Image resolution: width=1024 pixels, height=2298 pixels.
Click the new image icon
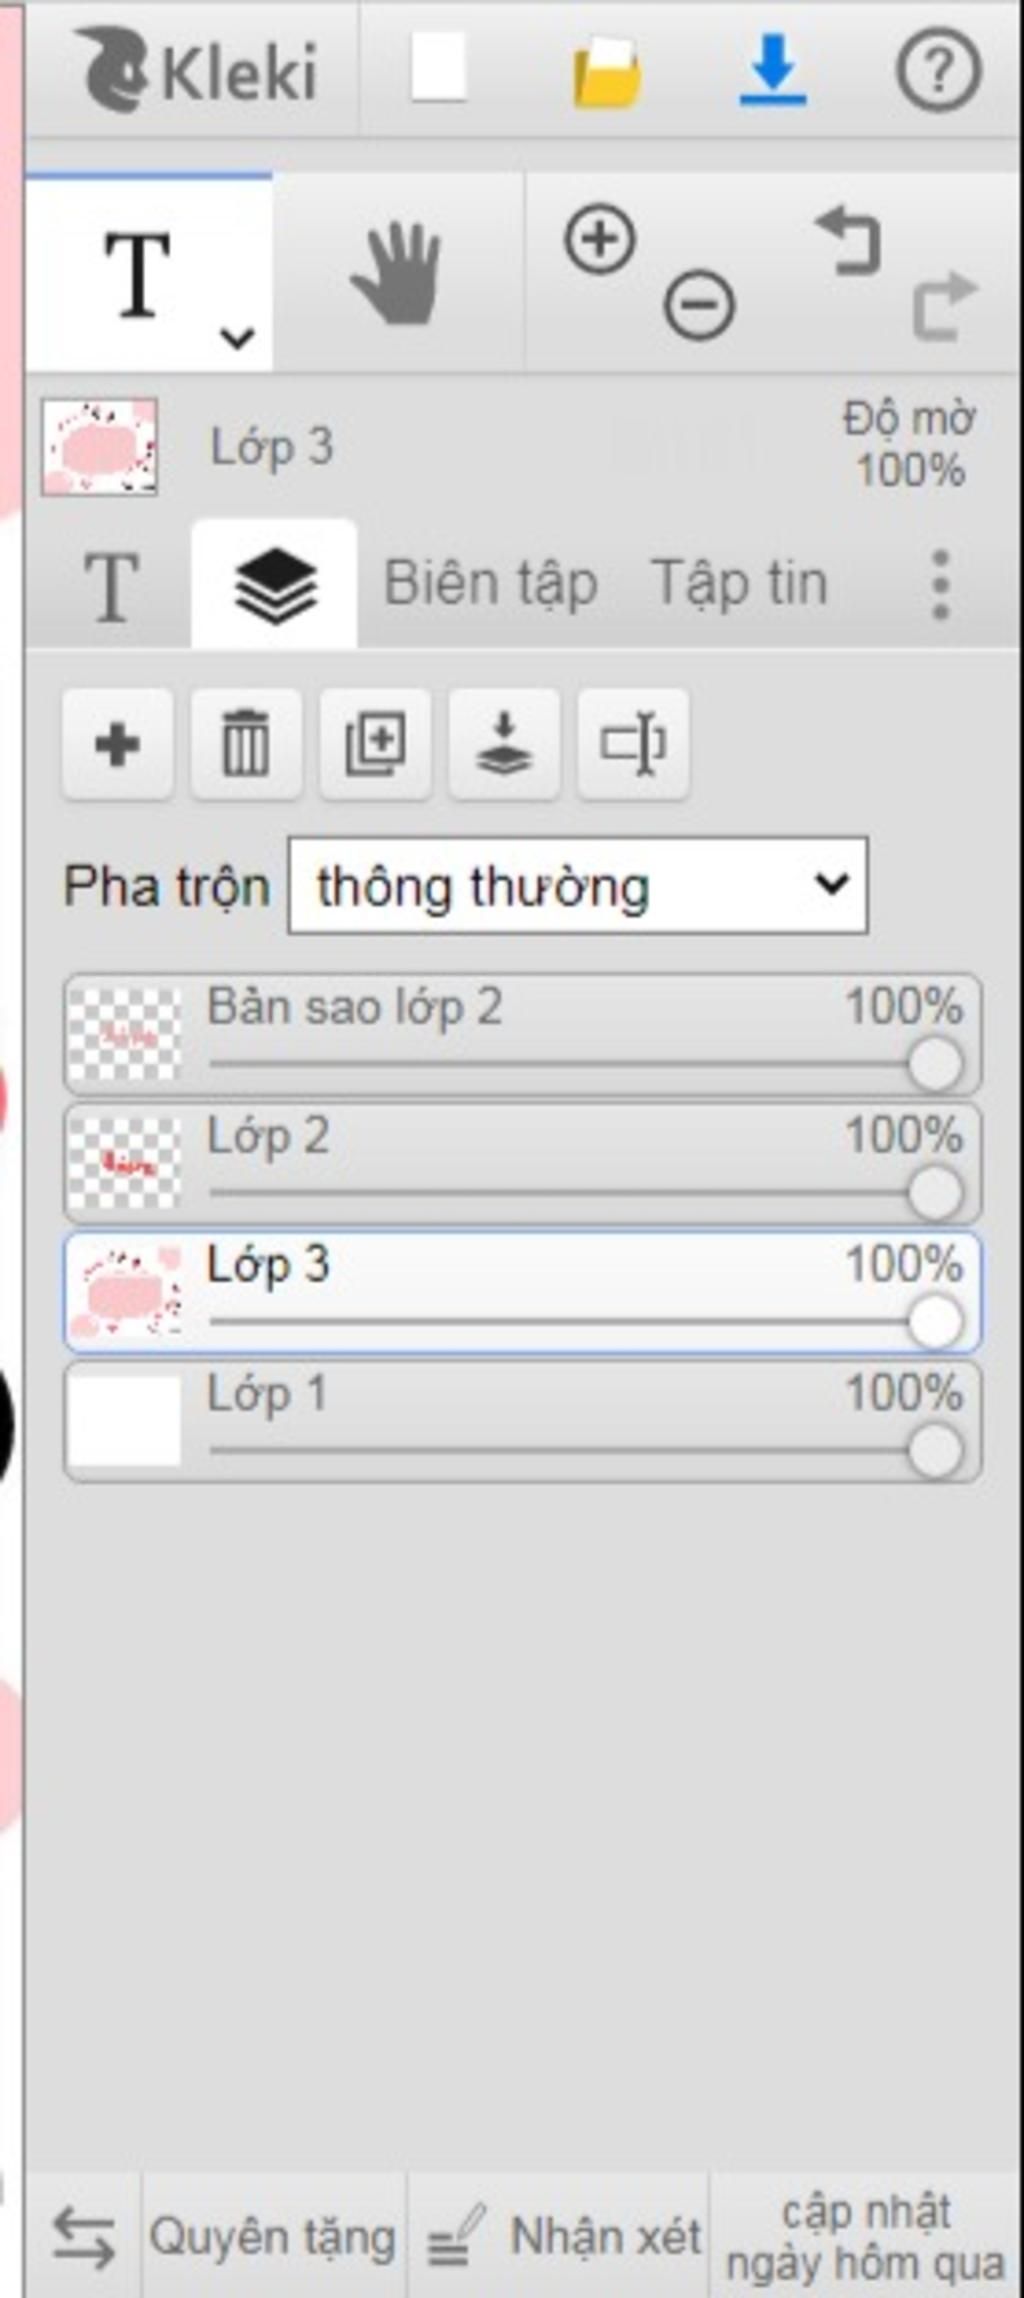[x=438, y=68]
